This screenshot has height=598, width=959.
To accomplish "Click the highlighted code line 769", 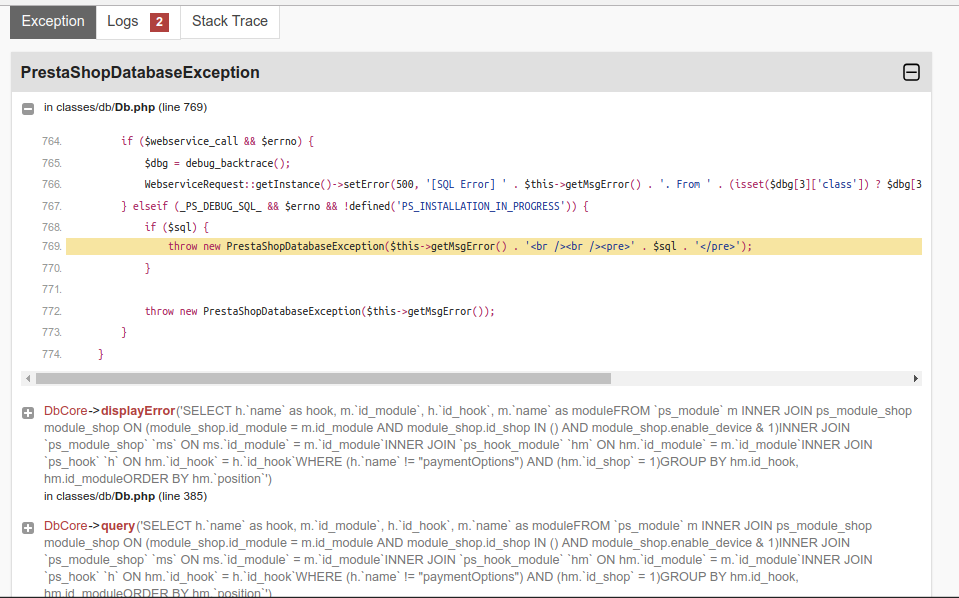I will (x=494, y=246).
